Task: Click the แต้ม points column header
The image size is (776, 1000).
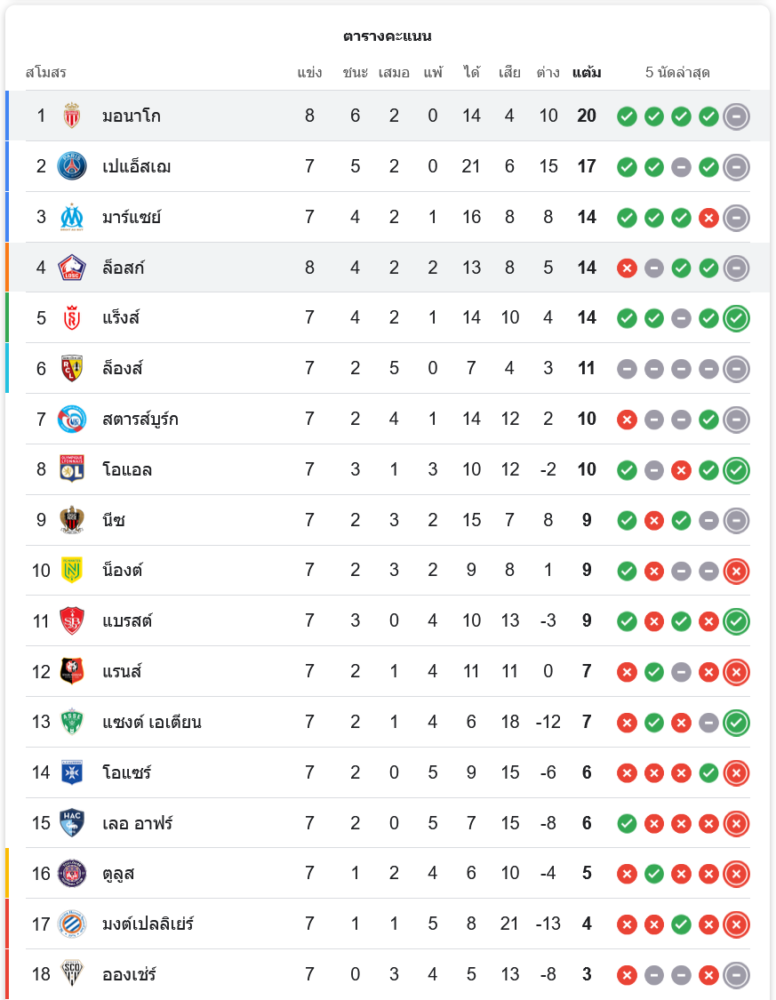Action: click(587, 73)
